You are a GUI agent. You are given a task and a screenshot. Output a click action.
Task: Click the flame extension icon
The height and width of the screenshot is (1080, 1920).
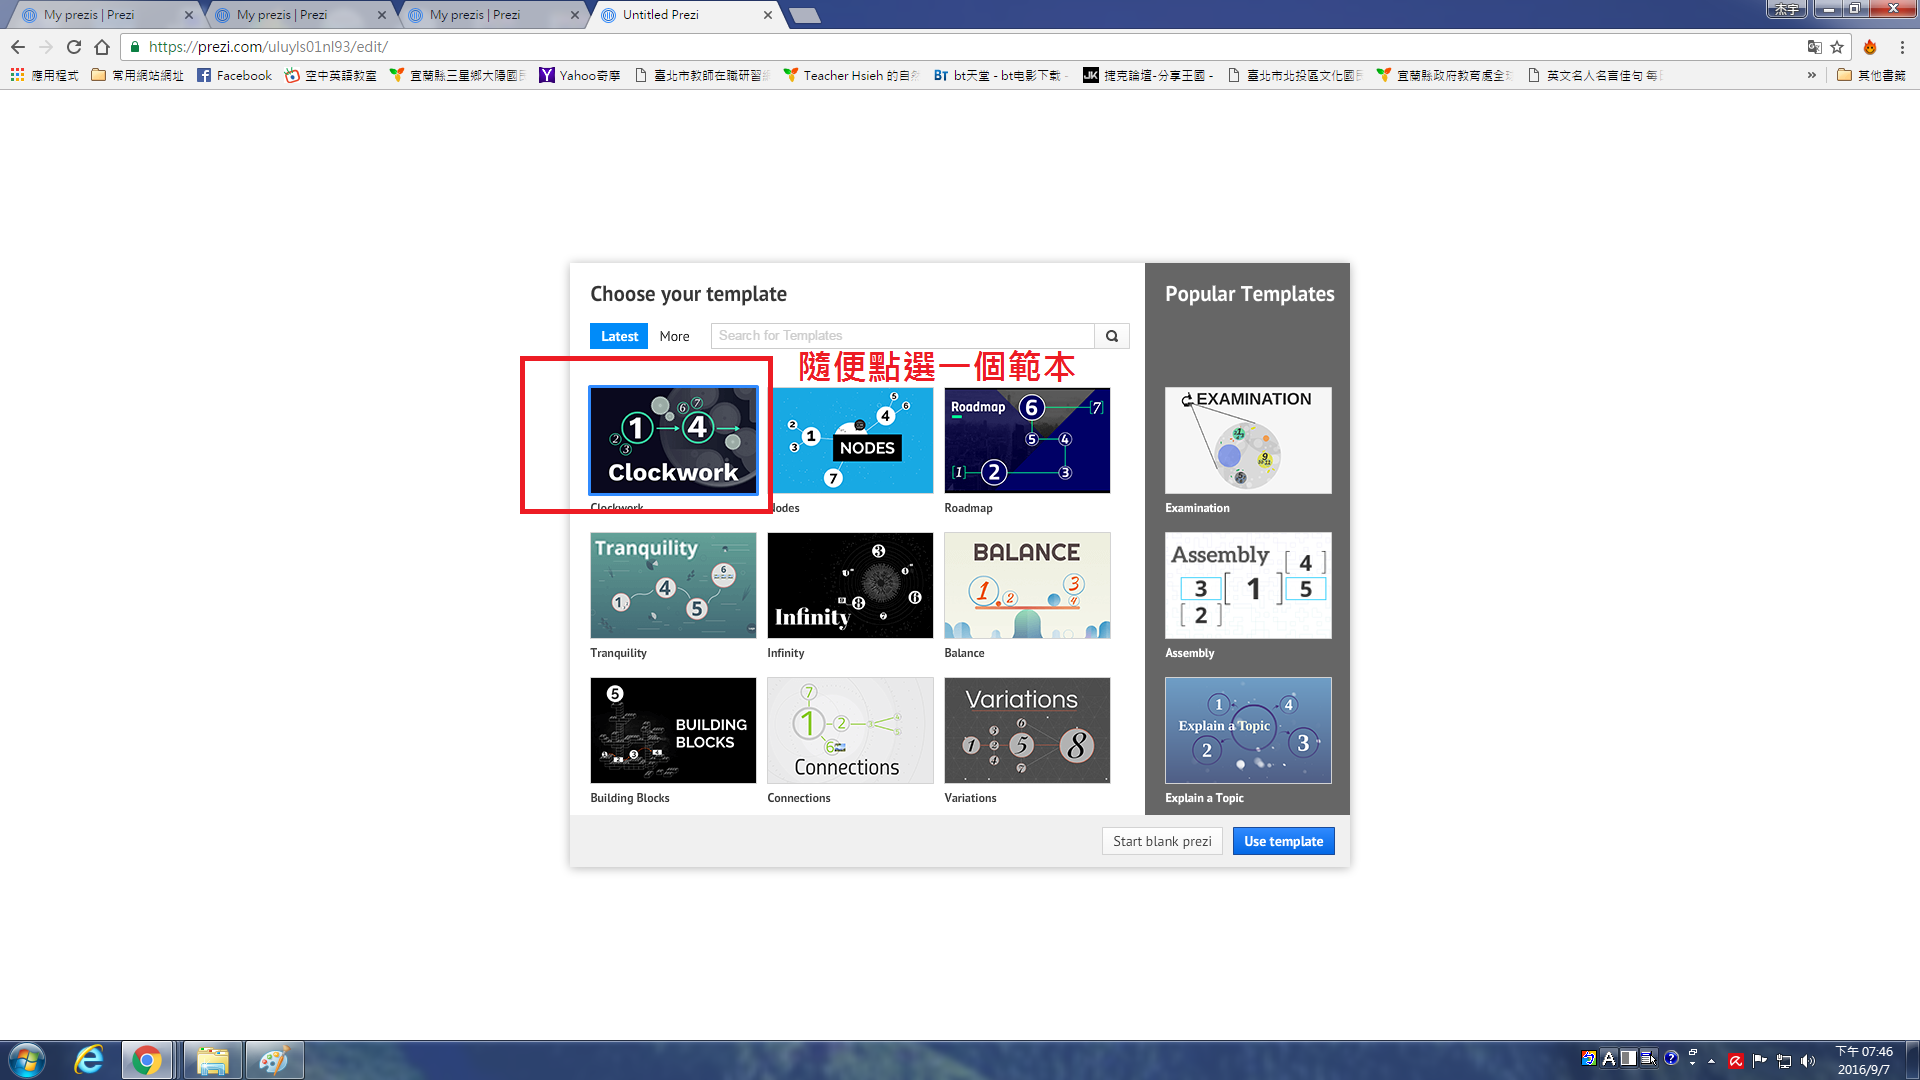(x=1870, y=47)
